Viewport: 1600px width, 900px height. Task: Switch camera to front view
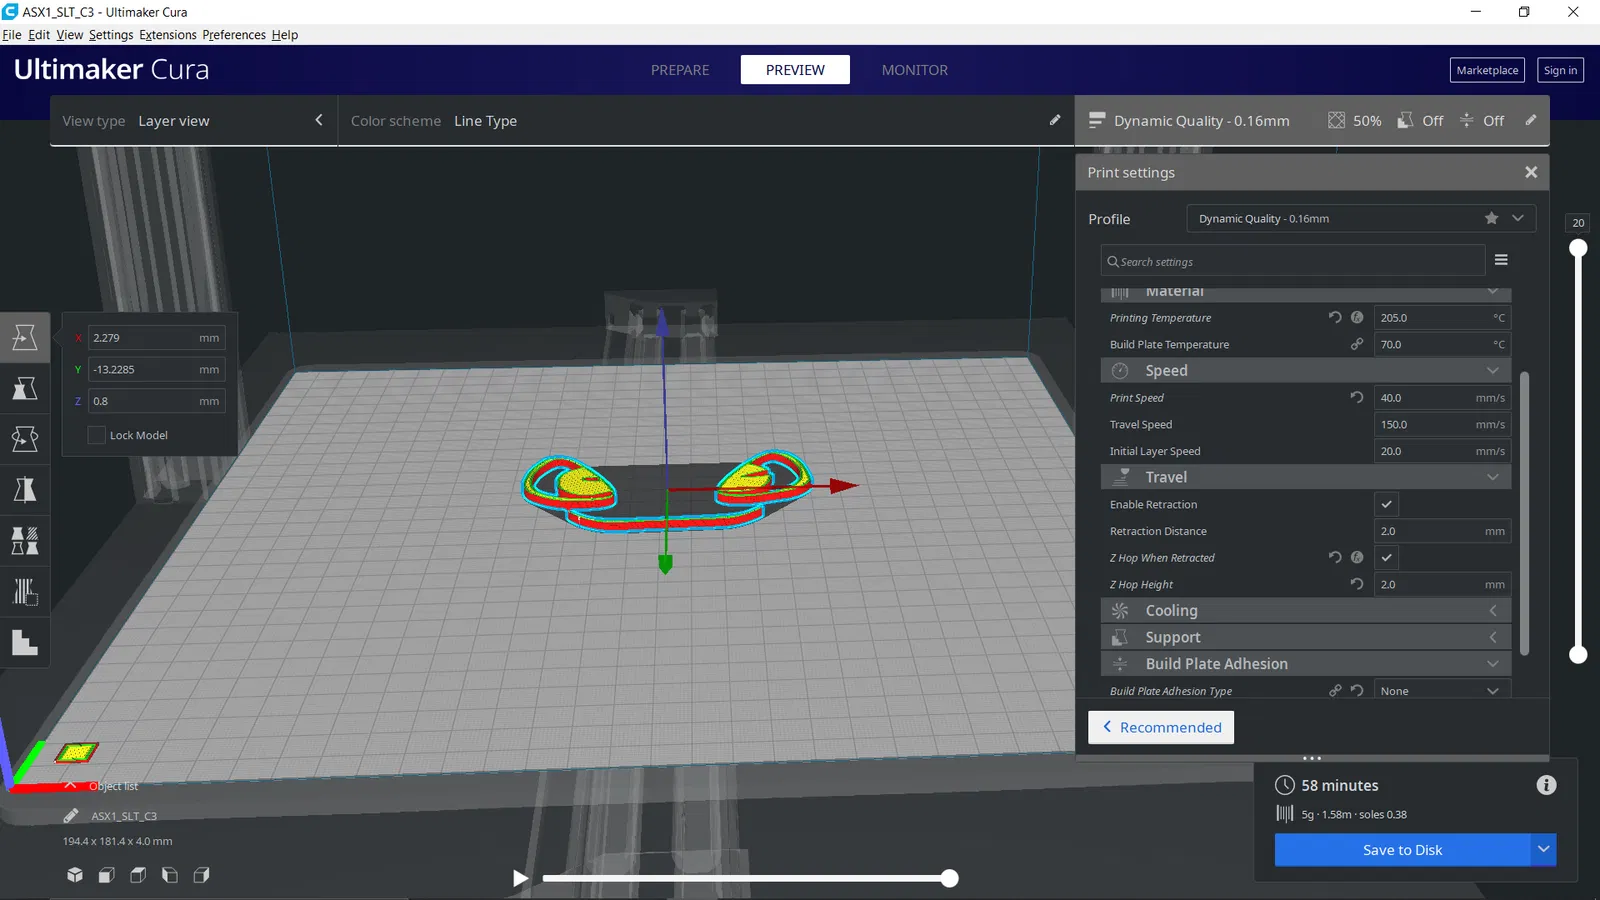pyautogui.click(x=106, y=875)
